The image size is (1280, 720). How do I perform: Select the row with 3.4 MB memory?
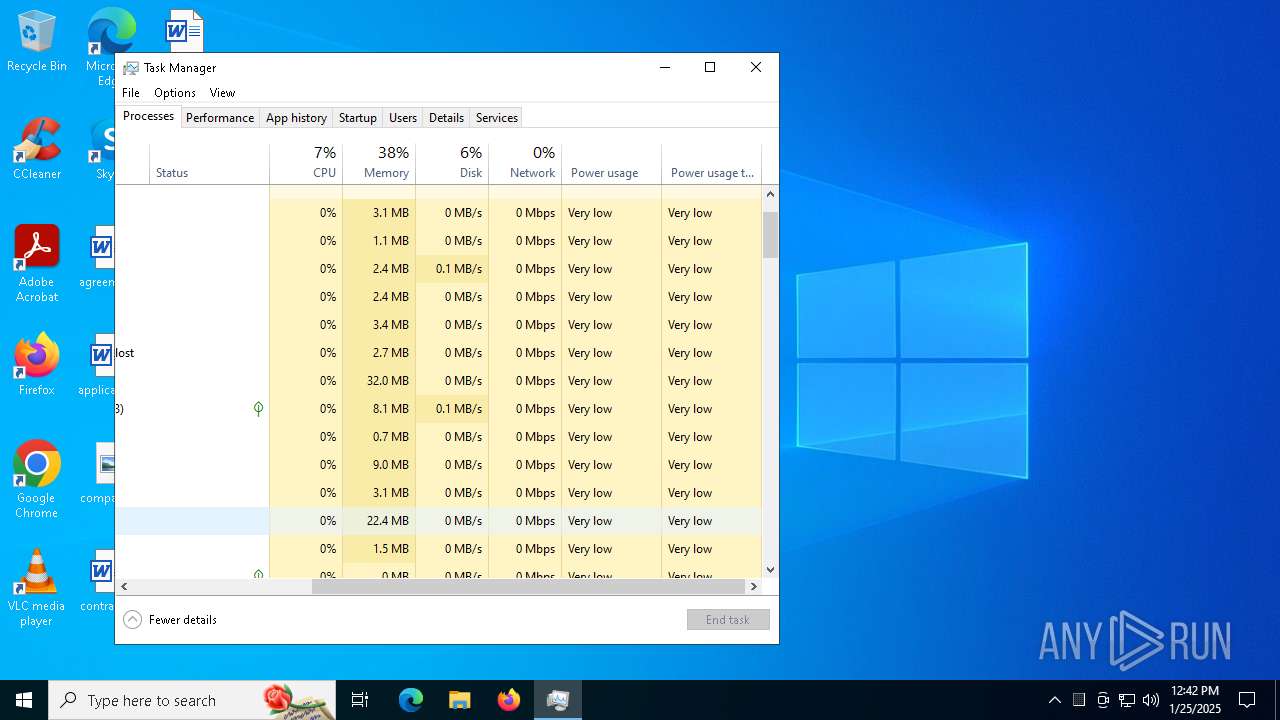(x=438, y=325)
